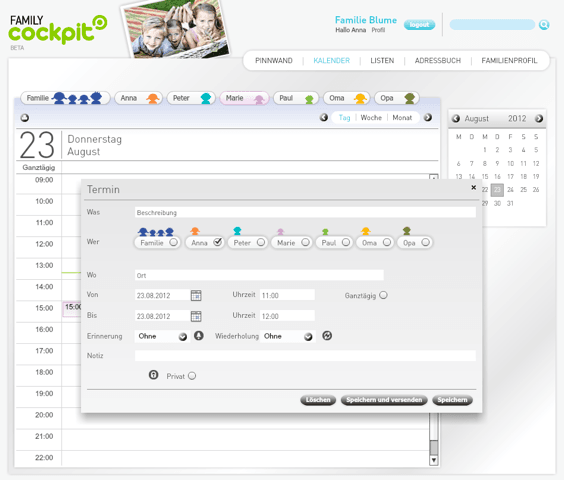The image size is (564, 480).
Task: Open the 15:00 appointment entry
Action: (72, 309)
